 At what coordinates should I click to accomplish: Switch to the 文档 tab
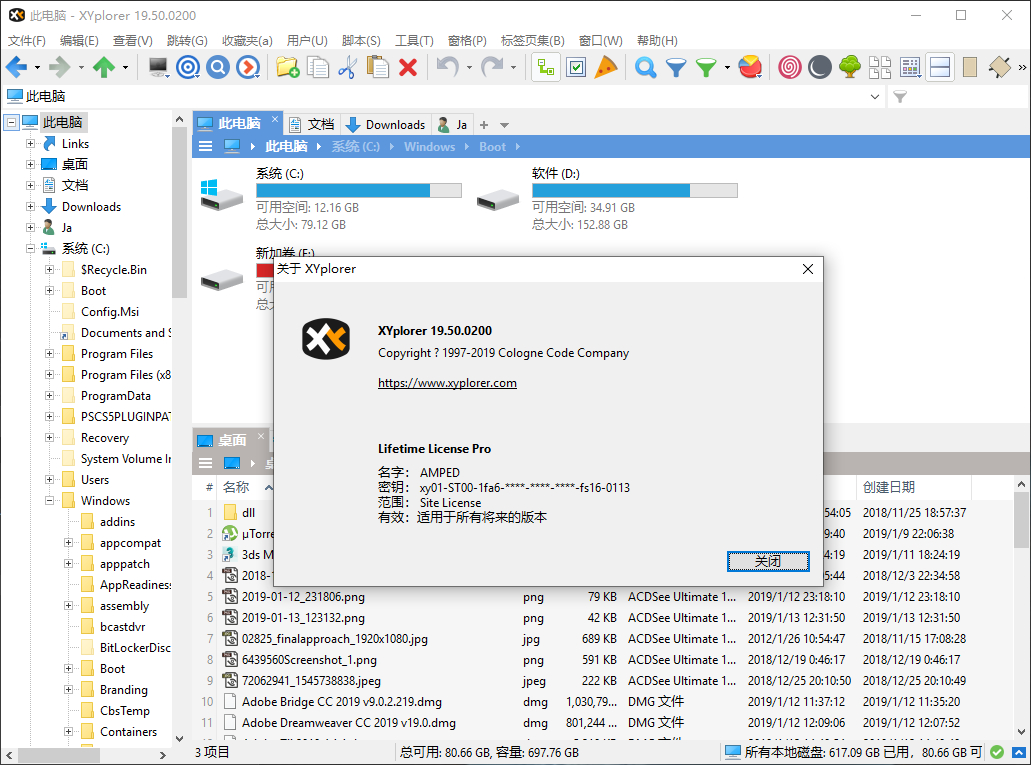click(x=312, y=124)
